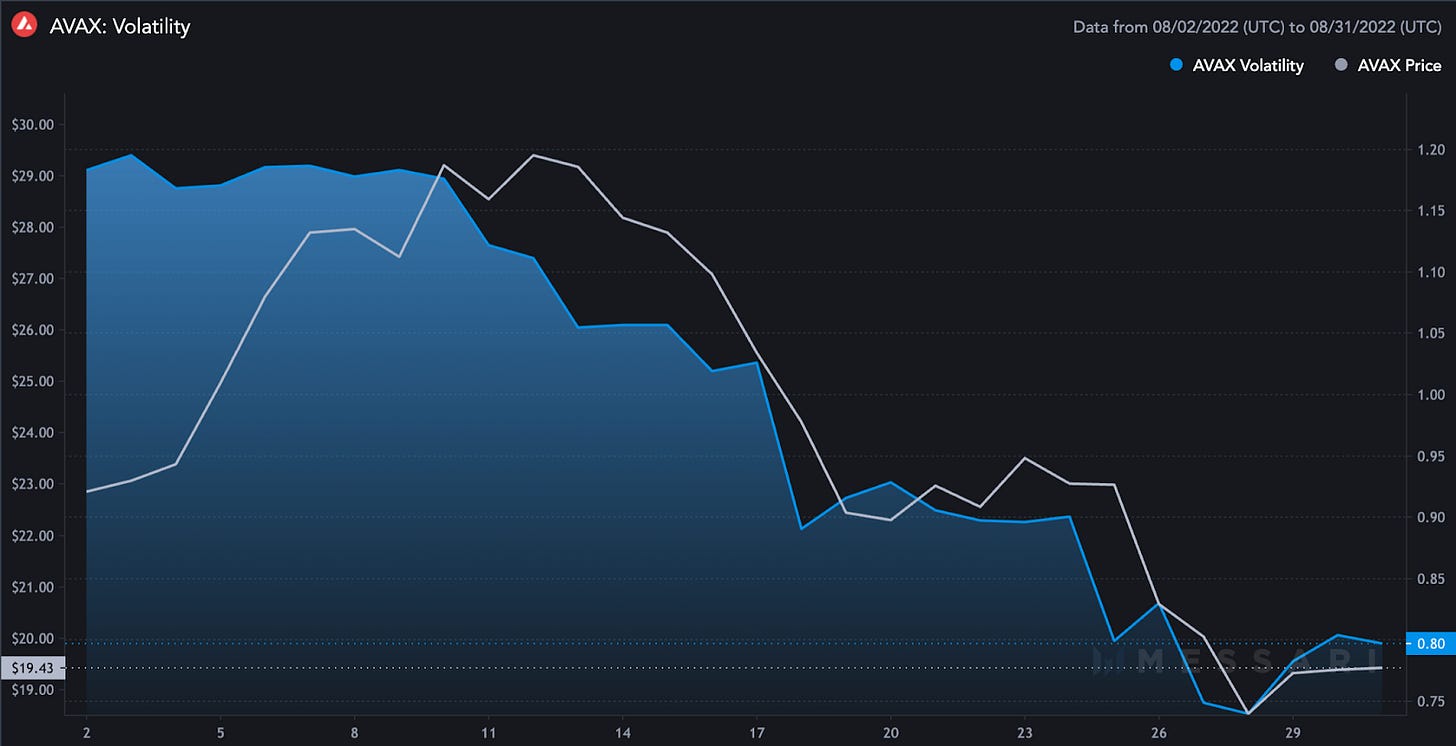Screen dimensions: 1456x746
Task: Click the blue AVAX Volatility legend dot
Action: pyautogui.click(x=1176, y=65)
